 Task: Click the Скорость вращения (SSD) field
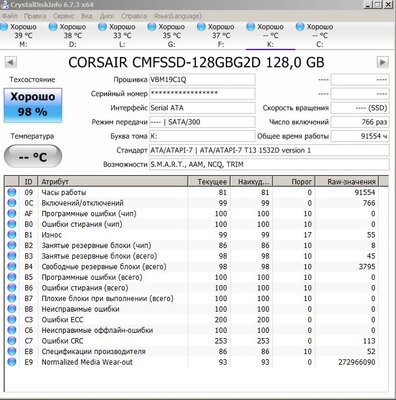click(360, 108)
